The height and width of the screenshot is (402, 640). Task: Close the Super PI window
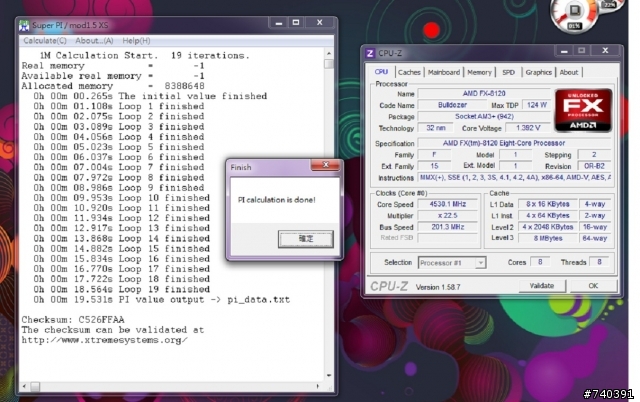(320, 23)
